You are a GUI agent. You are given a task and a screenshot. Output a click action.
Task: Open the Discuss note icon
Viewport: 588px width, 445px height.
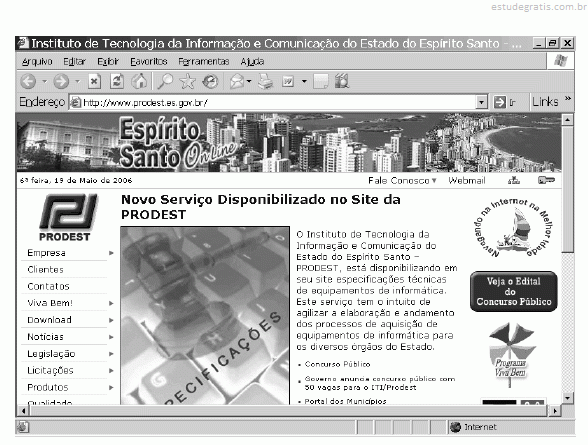tap(320, 81)
